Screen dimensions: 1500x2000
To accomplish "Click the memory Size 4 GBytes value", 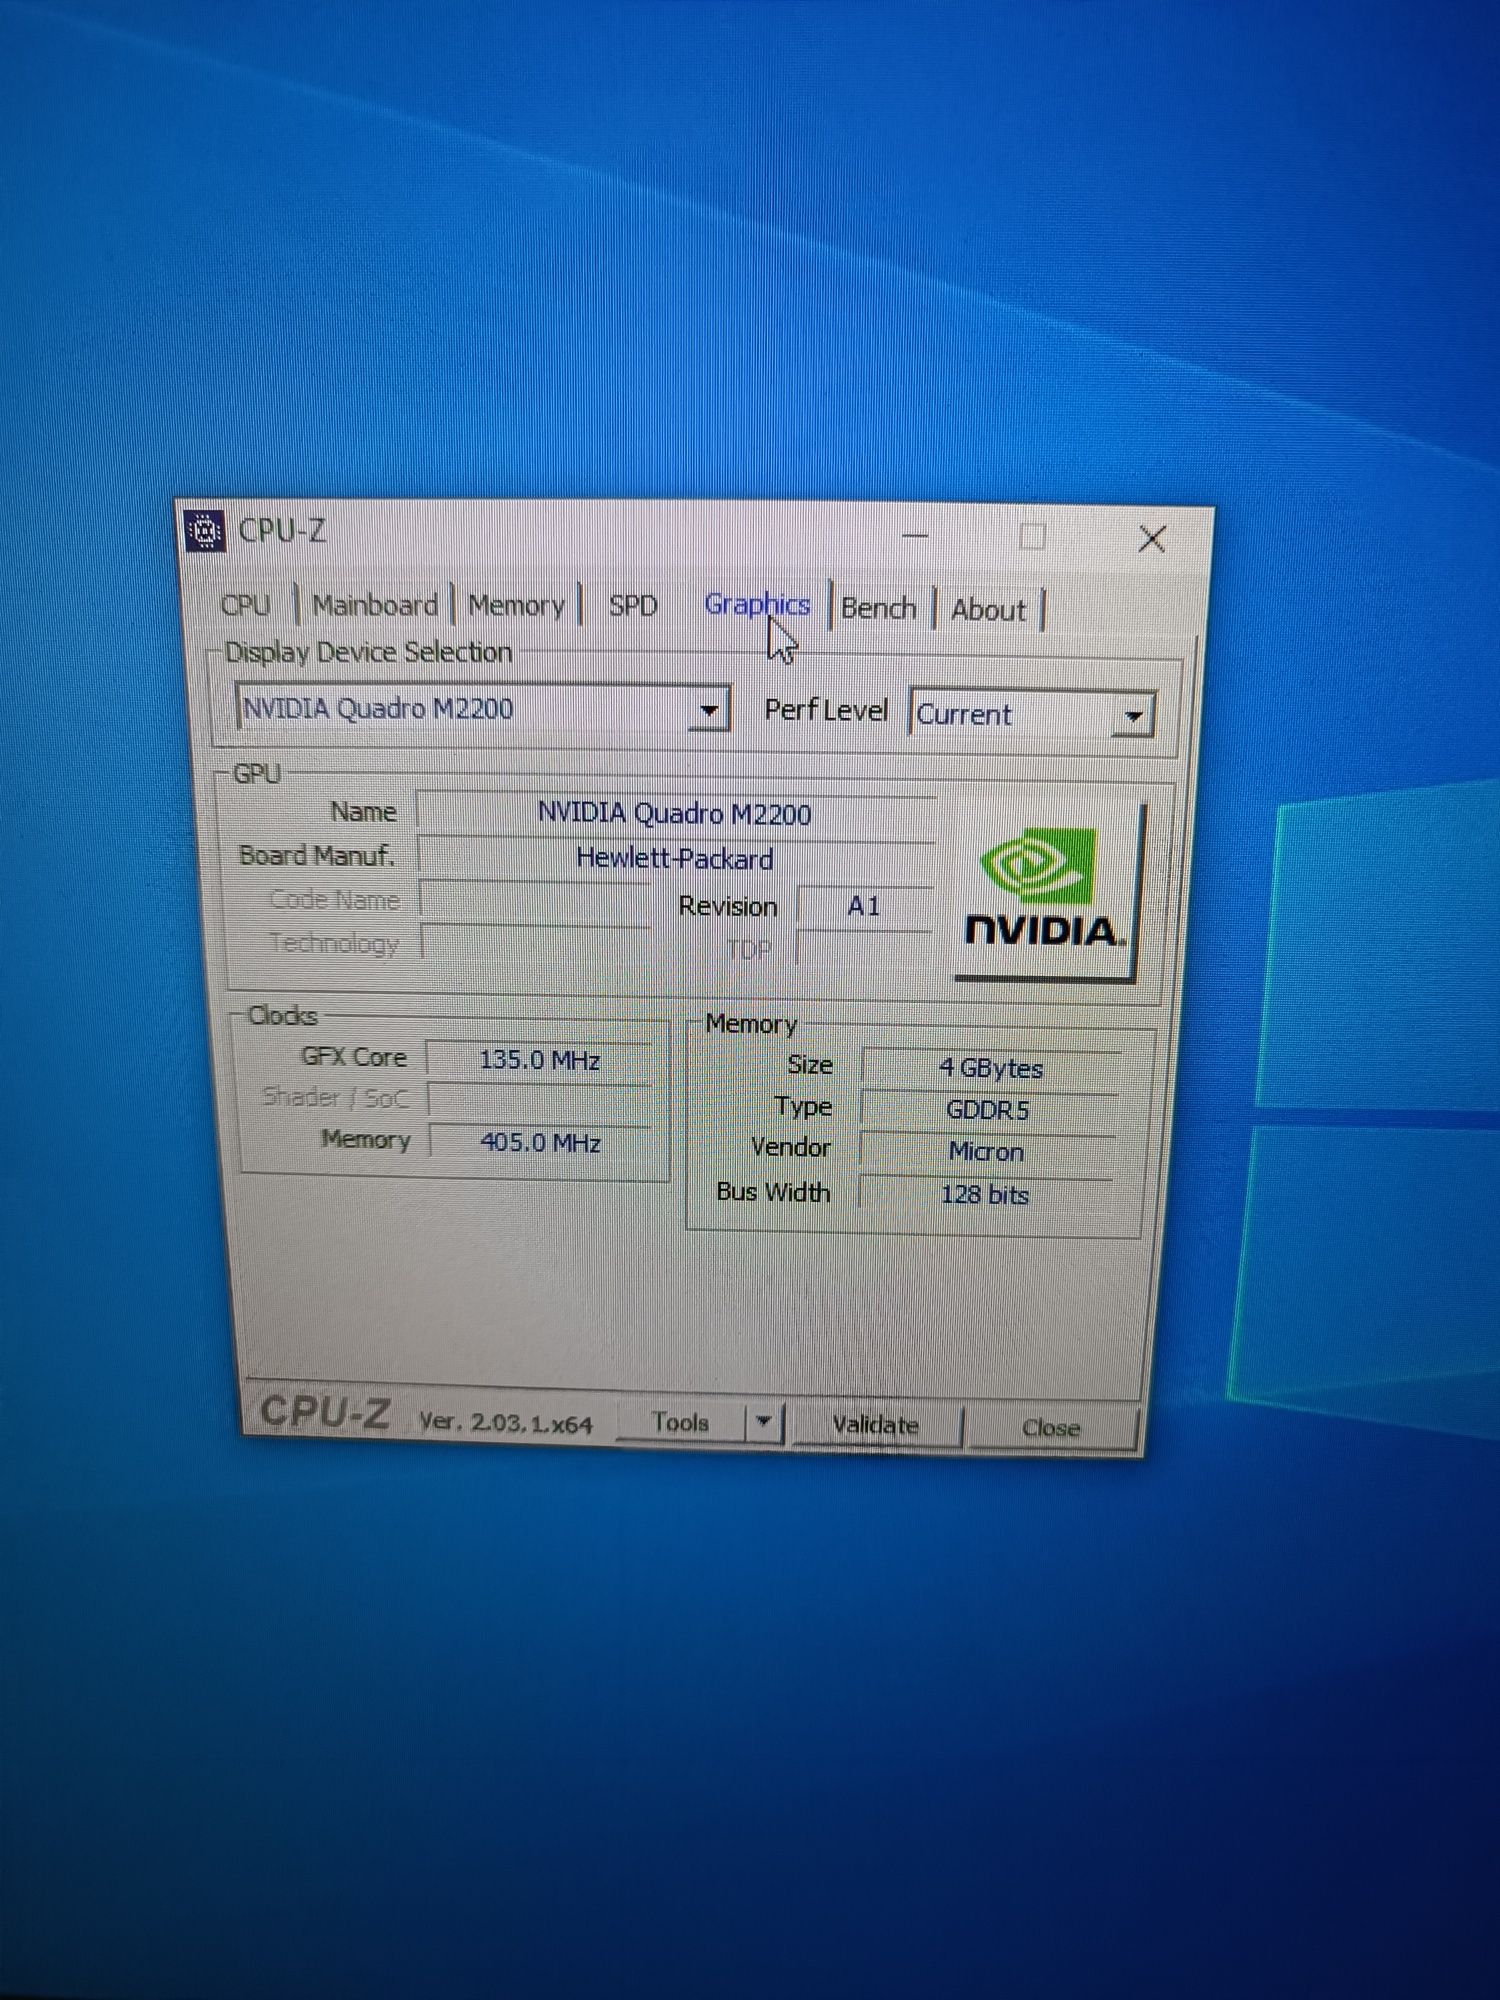I will 990,1068.
